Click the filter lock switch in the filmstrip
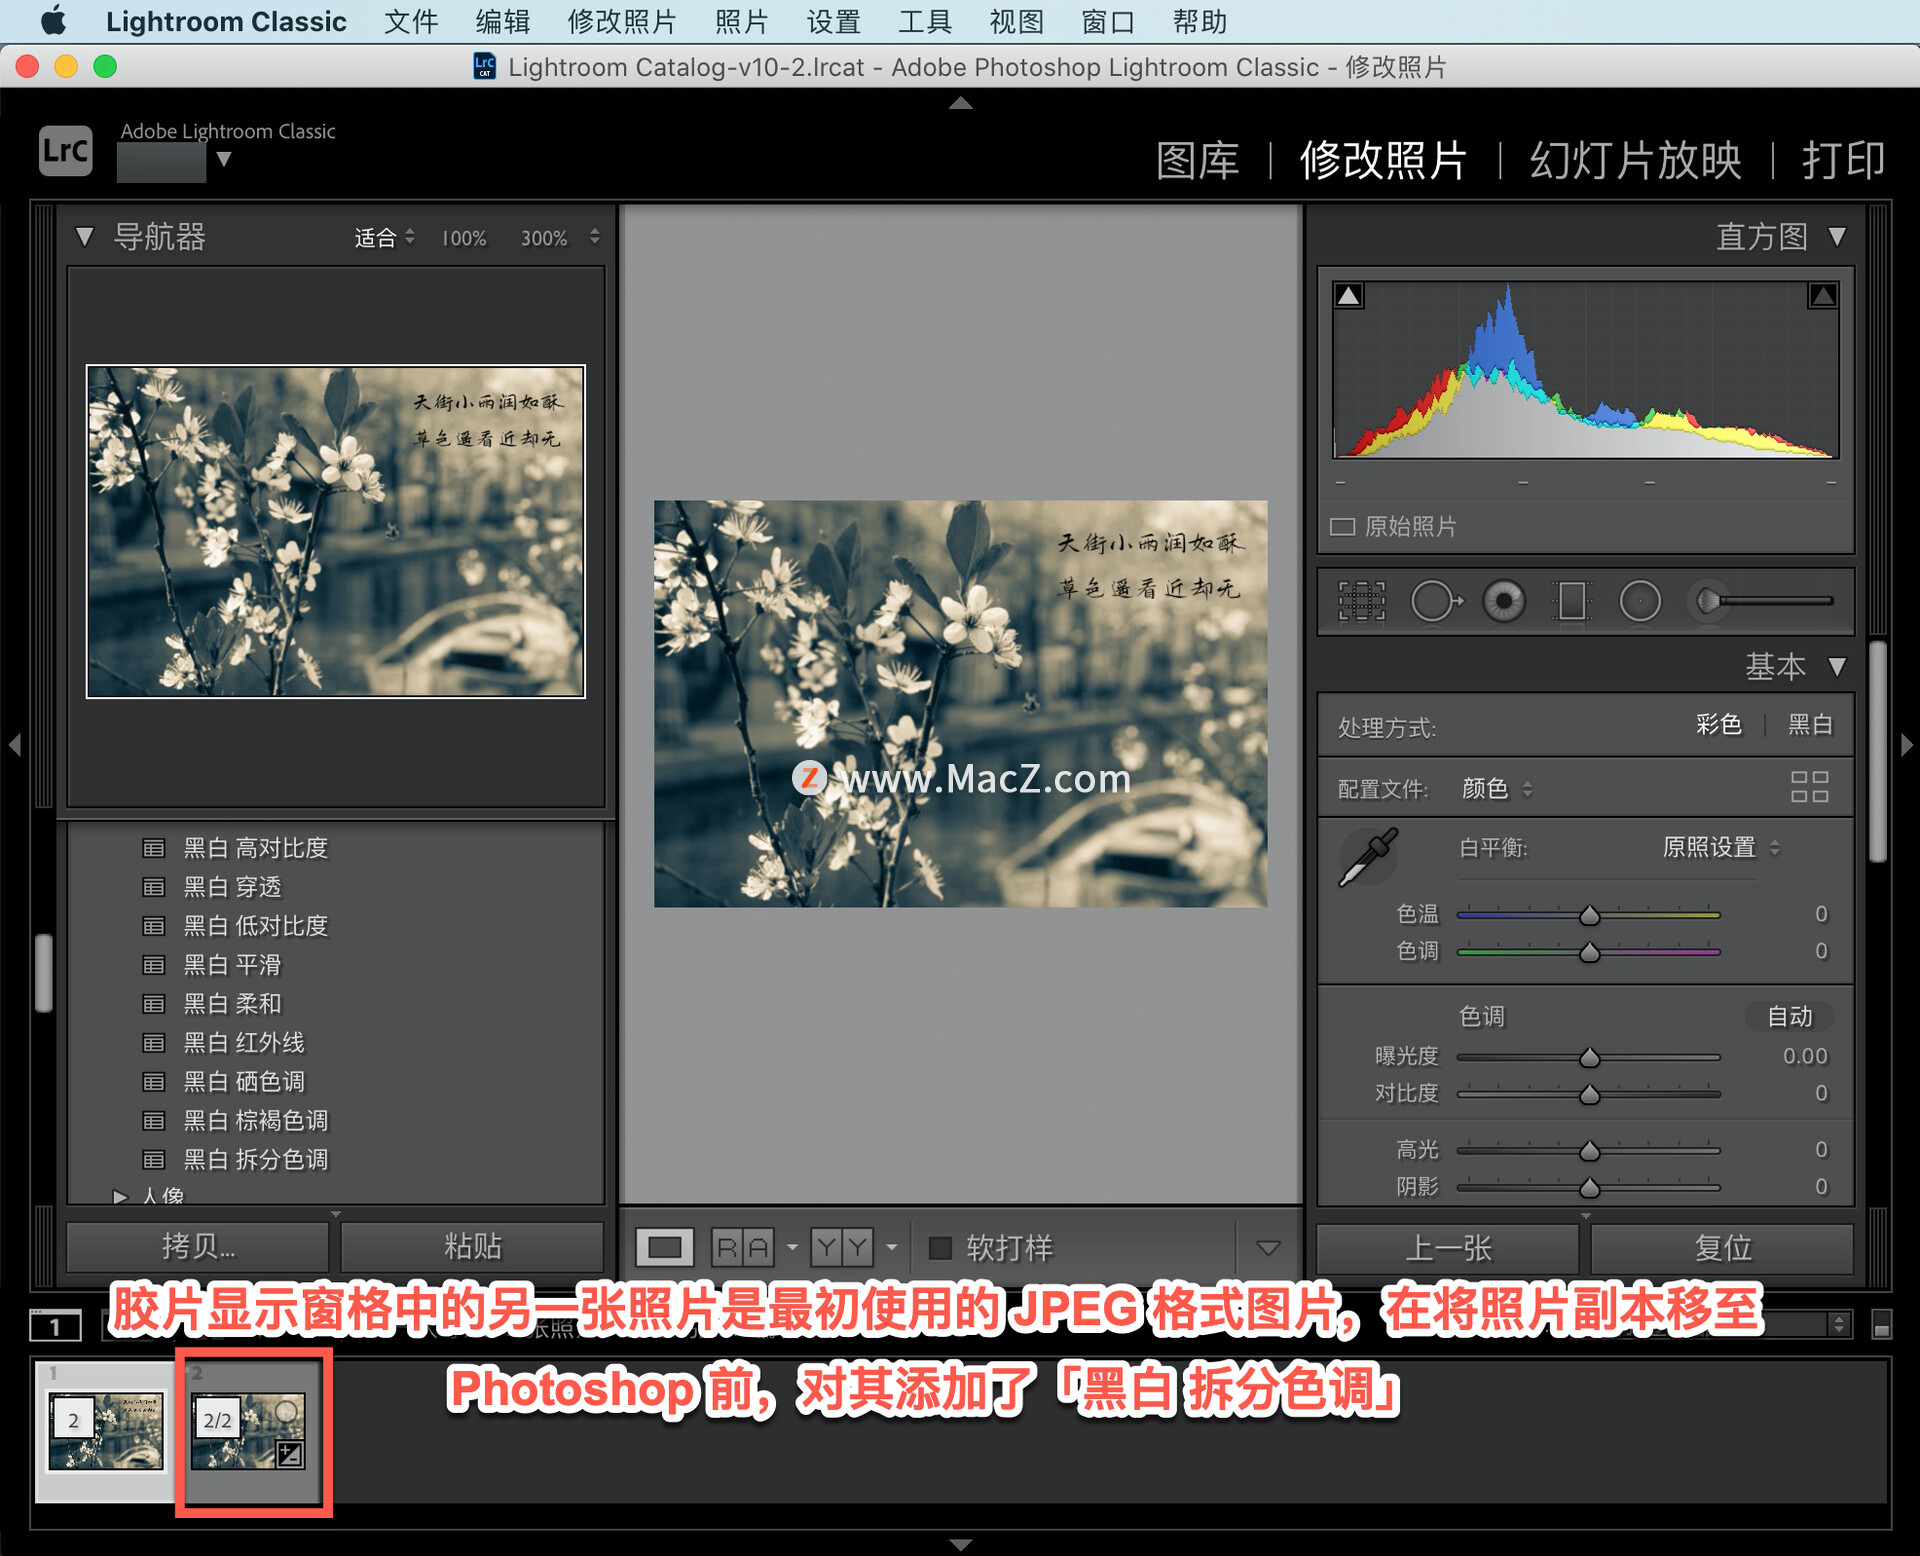This screenshot has width=1920, height=1556. click(x=1881, y=1326)
